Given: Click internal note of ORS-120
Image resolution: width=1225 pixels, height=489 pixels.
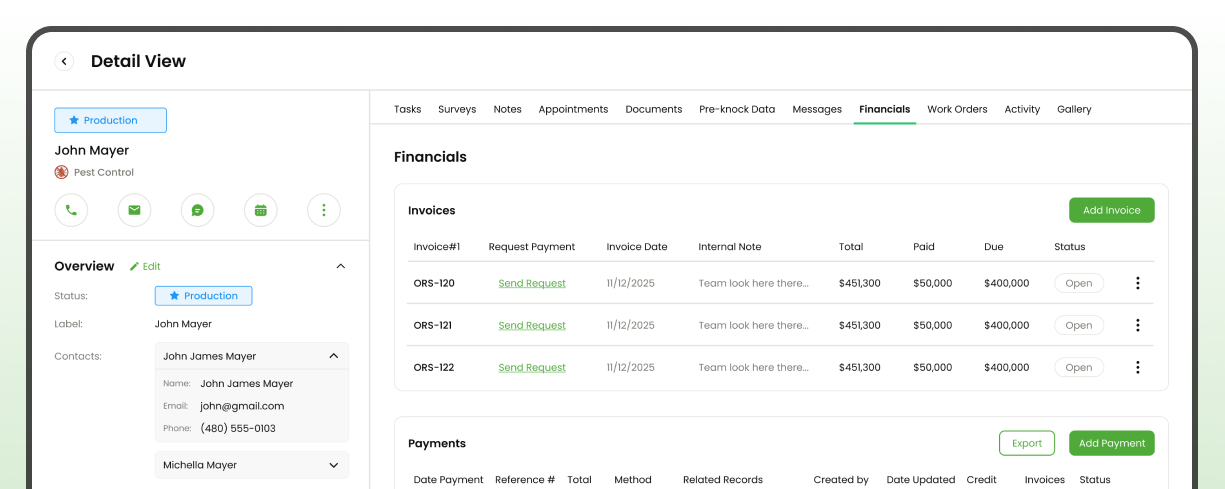Looking at the screenshot, I should pos(754,283).
